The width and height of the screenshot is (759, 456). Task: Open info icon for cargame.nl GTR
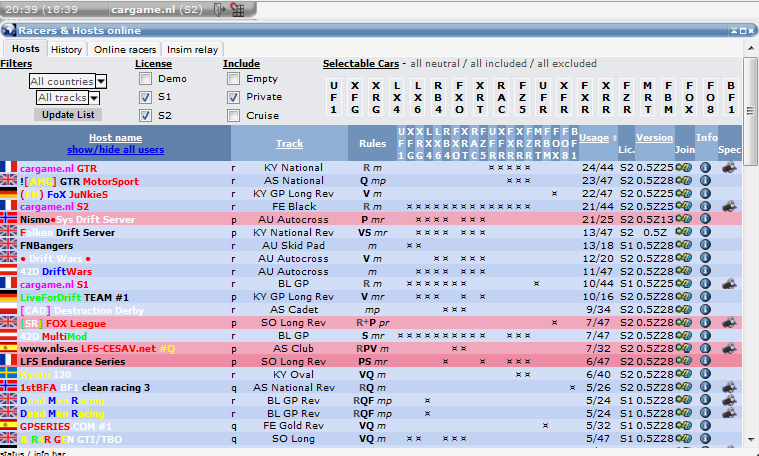(x=705, y=167)
